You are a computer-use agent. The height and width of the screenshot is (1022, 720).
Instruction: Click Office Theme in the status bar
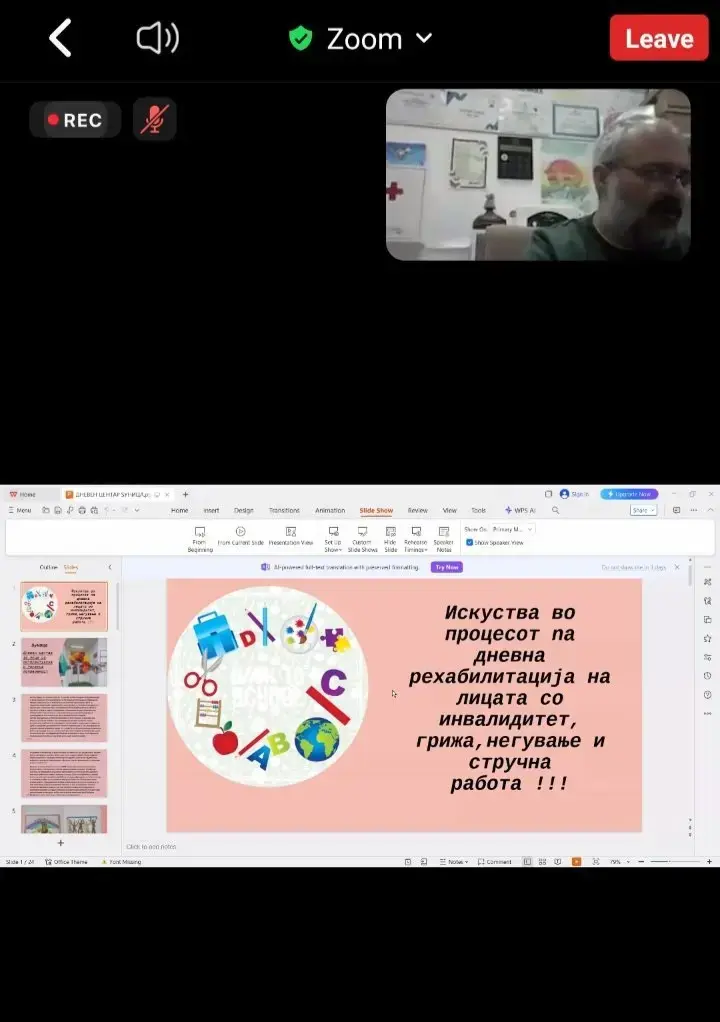point(66,862)
